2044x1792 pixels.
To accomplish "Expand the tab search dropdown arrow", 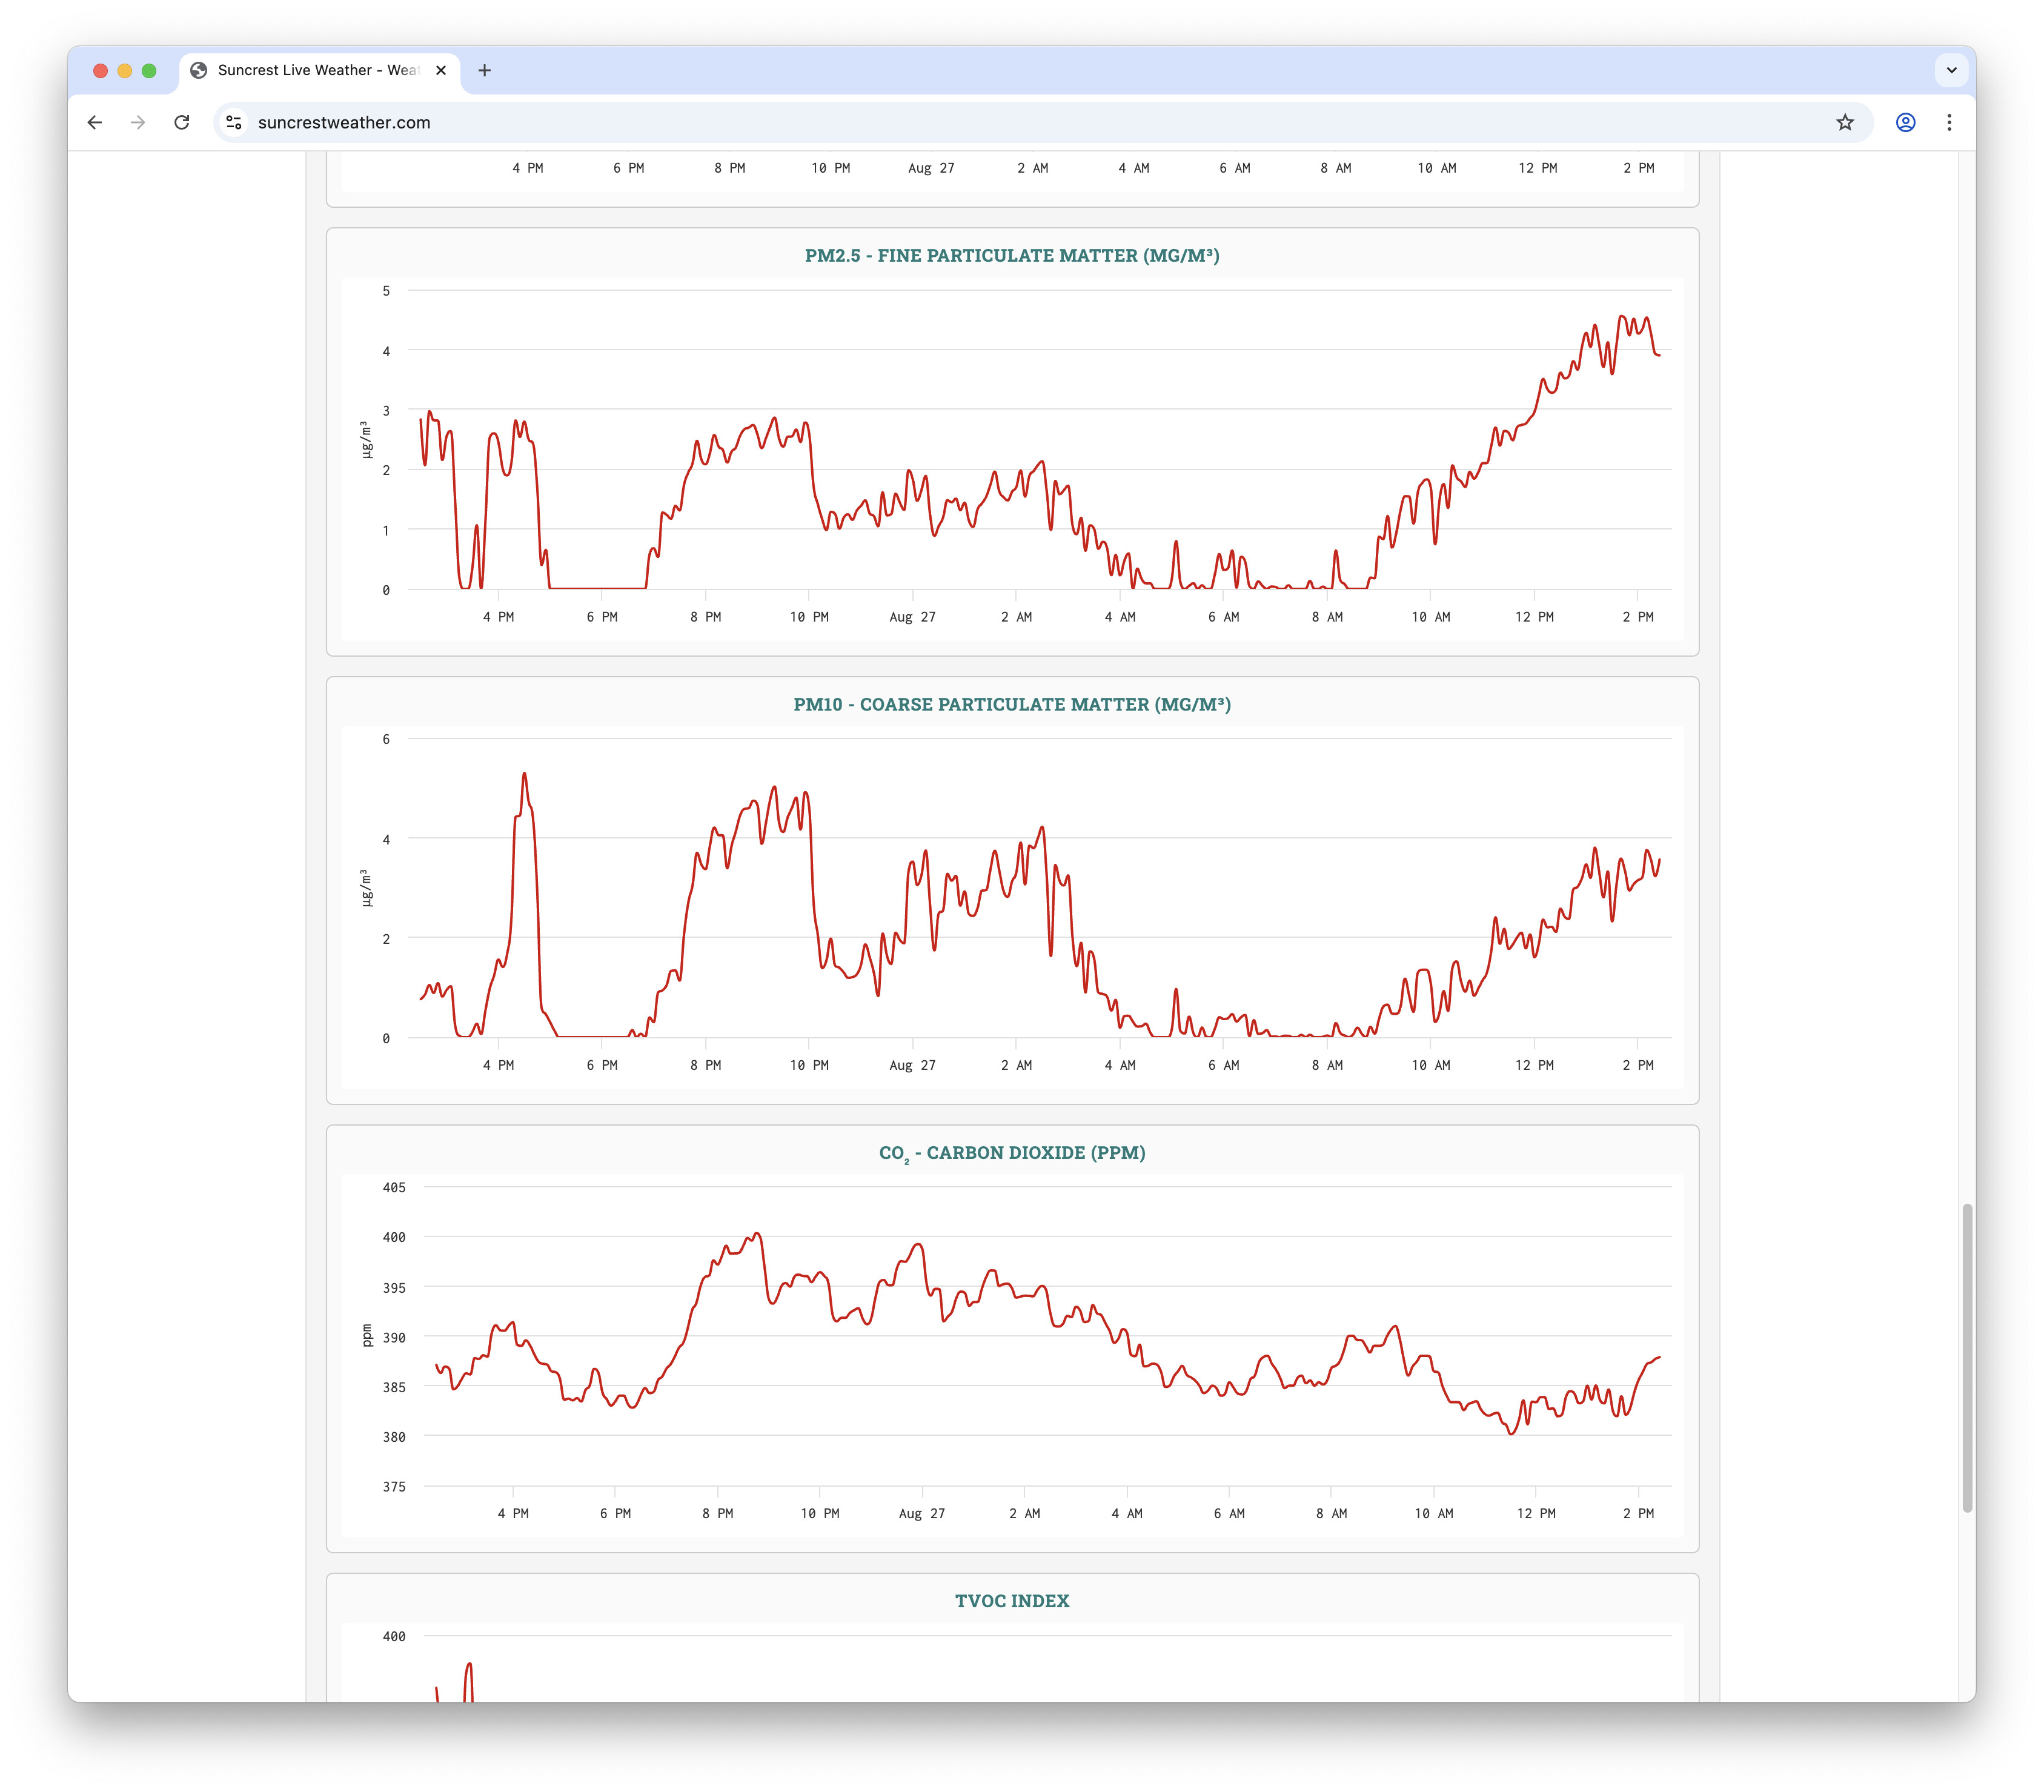I will click(x=1951, y=70).
